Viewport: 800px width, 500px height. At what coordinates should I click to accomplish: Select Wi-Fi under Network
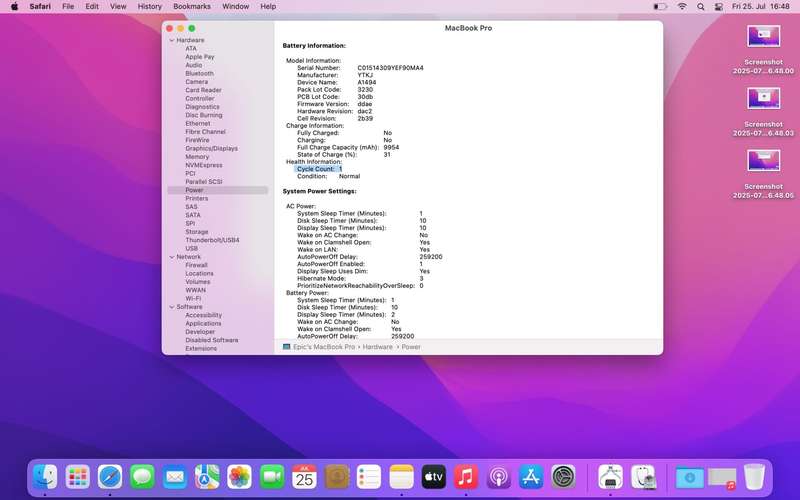193,298
